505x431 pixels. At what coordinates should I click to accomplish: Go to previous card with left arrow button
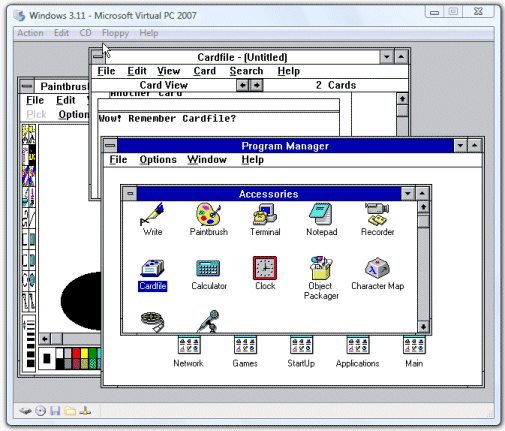(243, 85)
